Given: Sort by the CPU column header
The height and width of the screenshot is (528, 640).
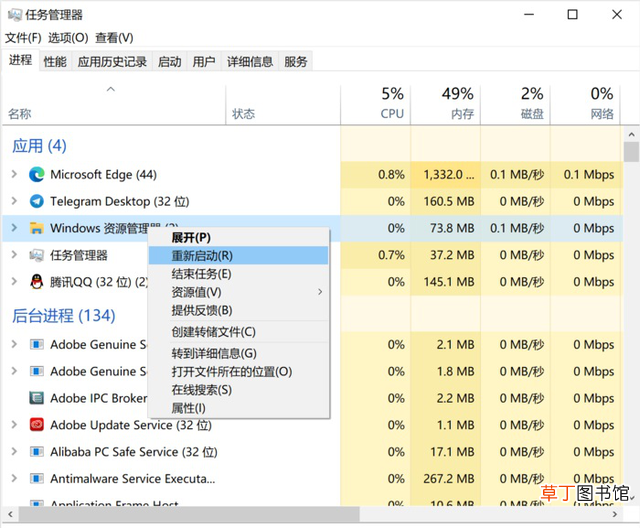Looking at the screenshot, I should pyautogui.click(x=376, y=104).
